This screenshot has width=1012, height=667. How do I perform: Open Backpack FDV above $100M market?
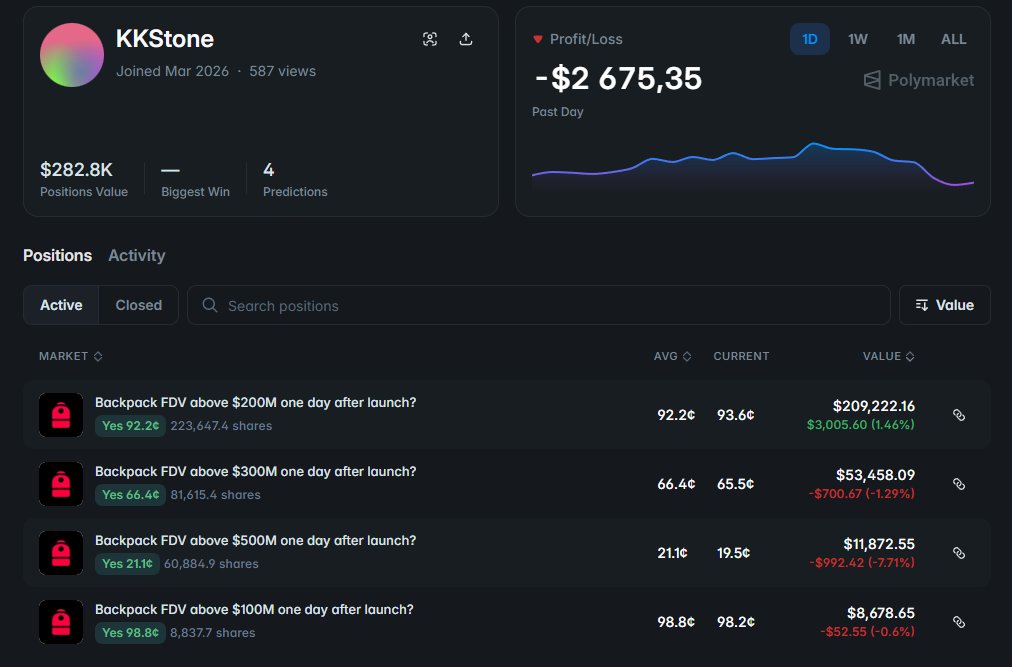click(x=254, y=610)
